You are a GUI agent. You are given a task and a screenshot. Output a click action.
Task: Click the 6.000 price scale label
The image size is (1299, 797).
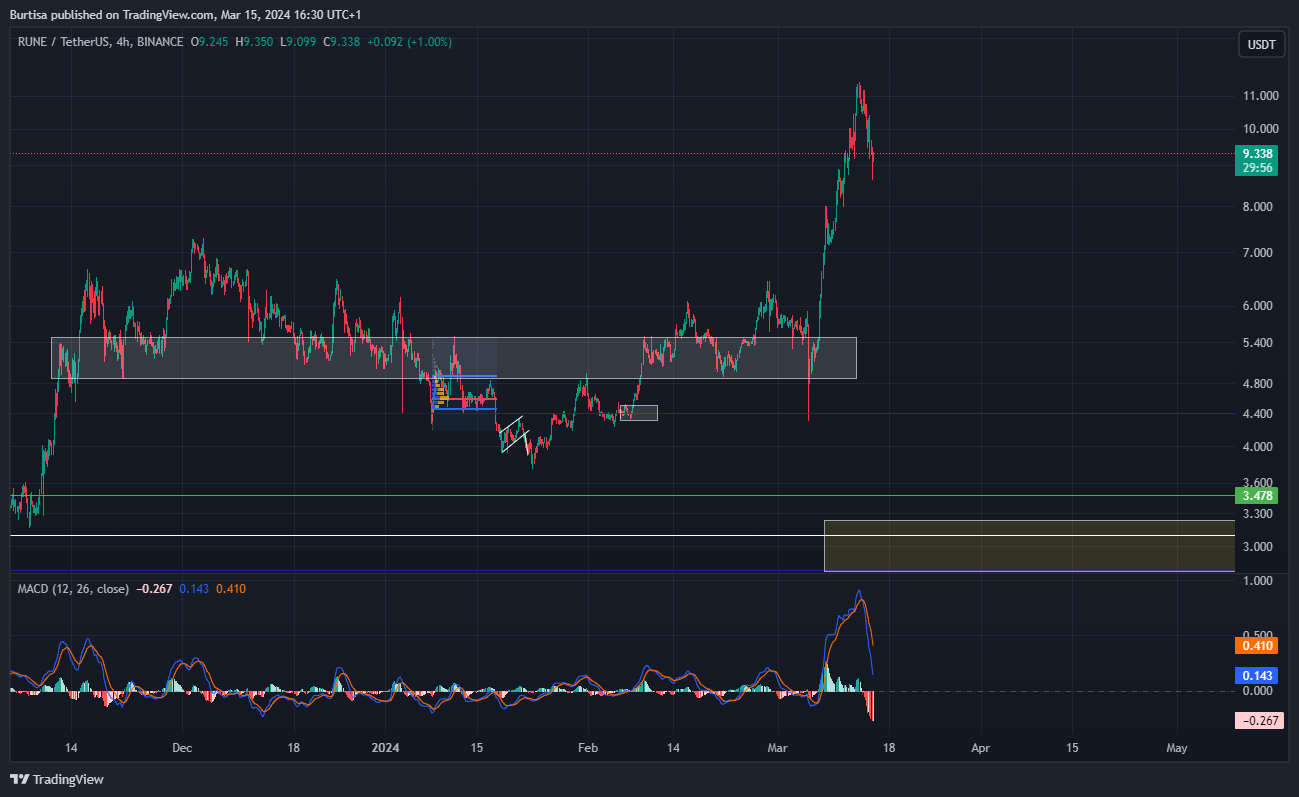[x=1260, y=306]
